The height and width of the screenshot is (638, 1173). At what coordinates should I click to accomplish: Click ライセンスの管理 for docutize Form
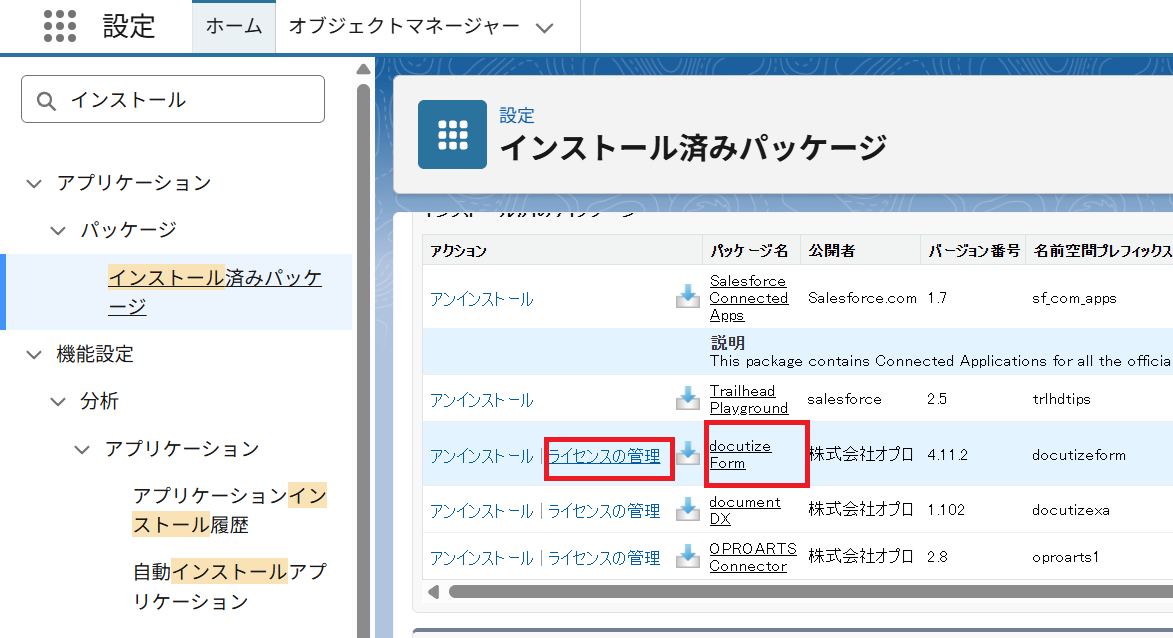pos(604,456)
